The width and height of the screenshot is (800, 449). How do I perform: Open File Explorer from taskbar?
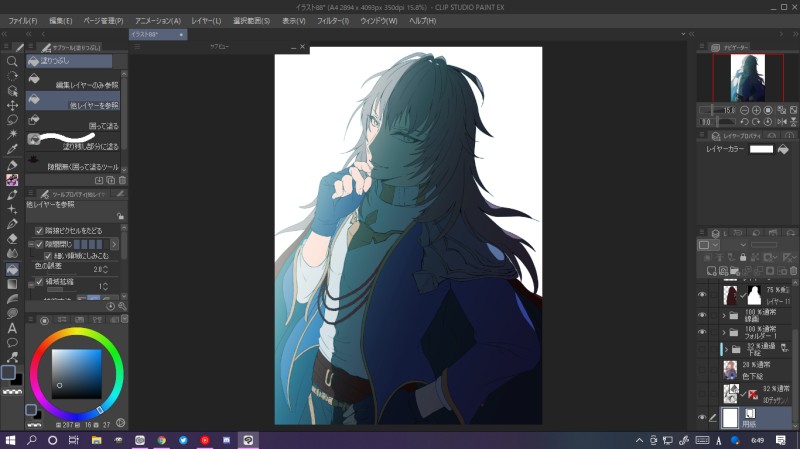click(x=96, y=440)
